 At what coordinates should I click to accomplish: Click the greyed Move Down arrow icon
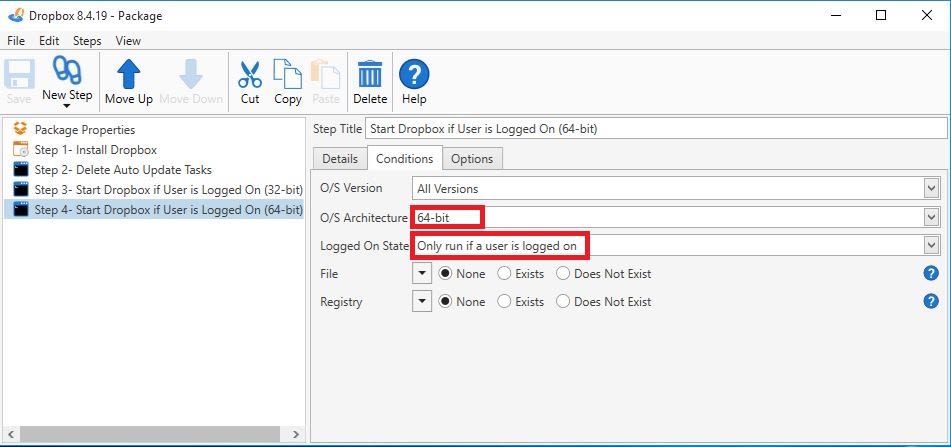click(x=191, y=74)
